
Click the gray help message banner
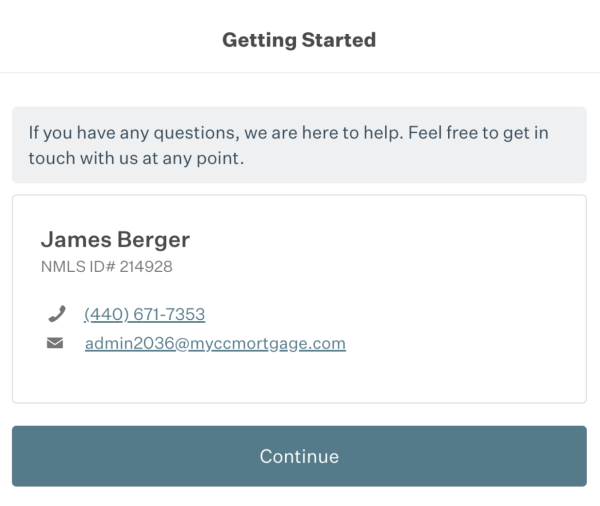pos(299,146)
